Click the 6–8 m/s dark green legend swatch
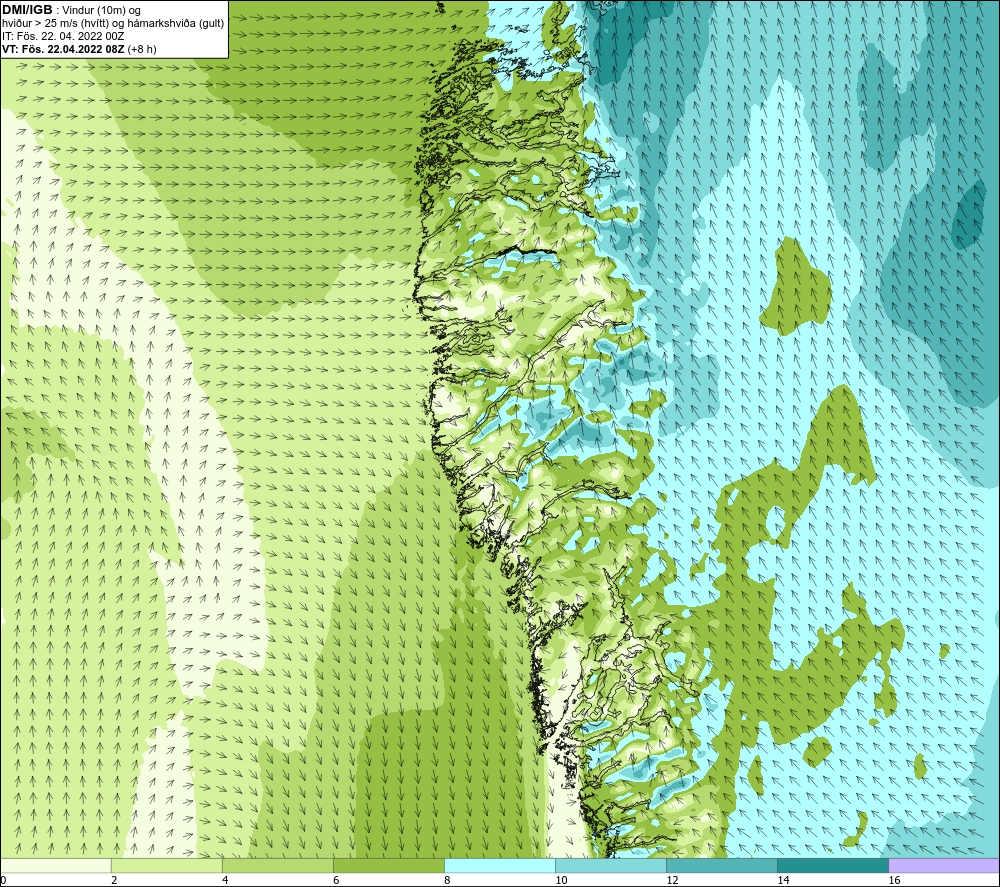The image size is (1000, 887). [389, 865]
